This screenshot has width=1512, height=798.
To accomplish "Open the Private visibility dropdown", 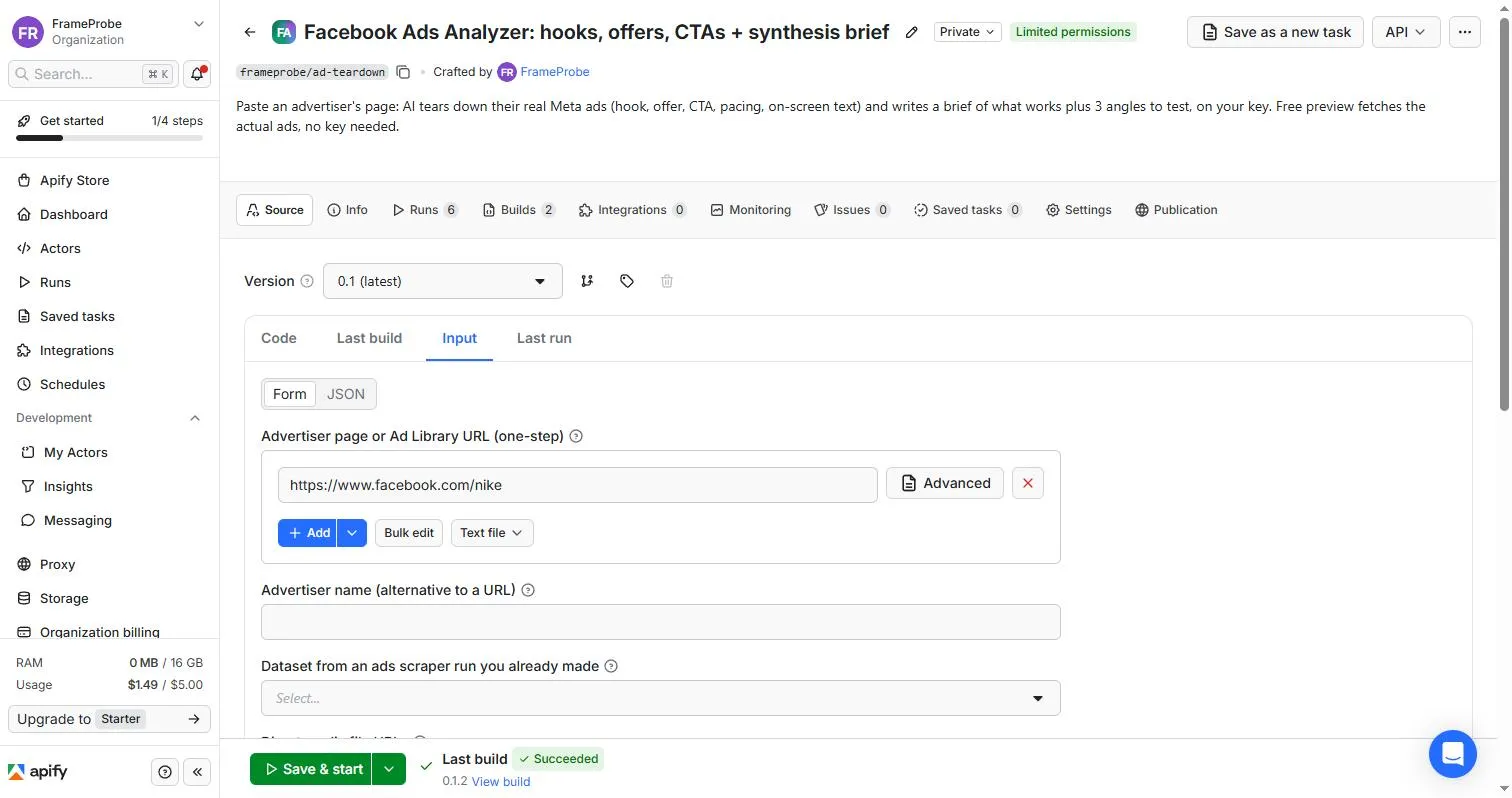I will [x=967, y=32].
